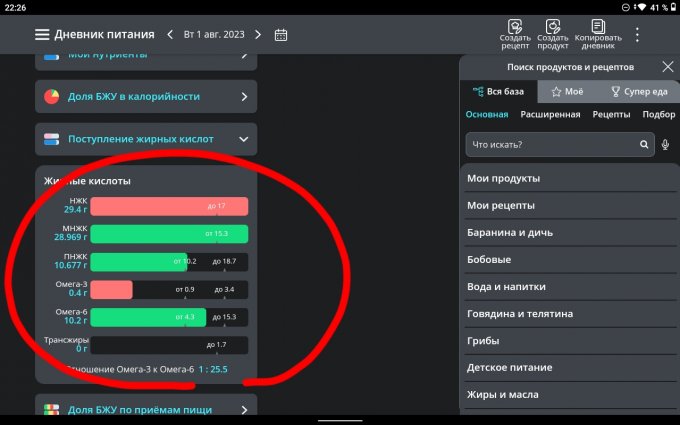Start voice search with microphone
Viewport: 680px width, 425px height.
[666, 145]
